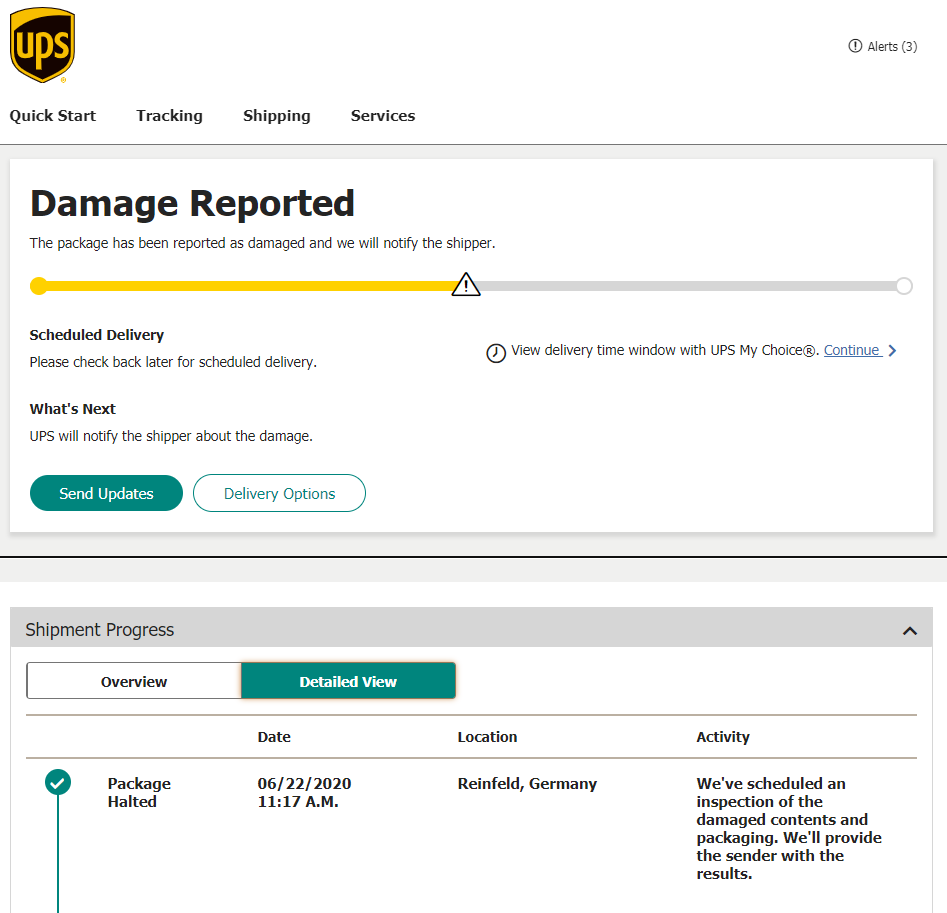
Task: Click the blue chevron after Continue
Action: (892, 350)
